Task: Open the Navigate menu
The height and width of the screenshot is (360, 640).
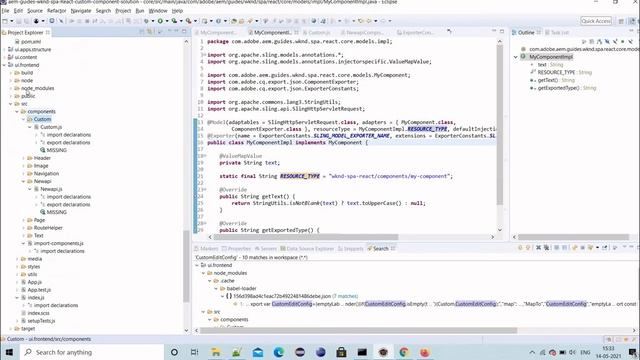Action: pyautogui.click(x=81, y=11)
